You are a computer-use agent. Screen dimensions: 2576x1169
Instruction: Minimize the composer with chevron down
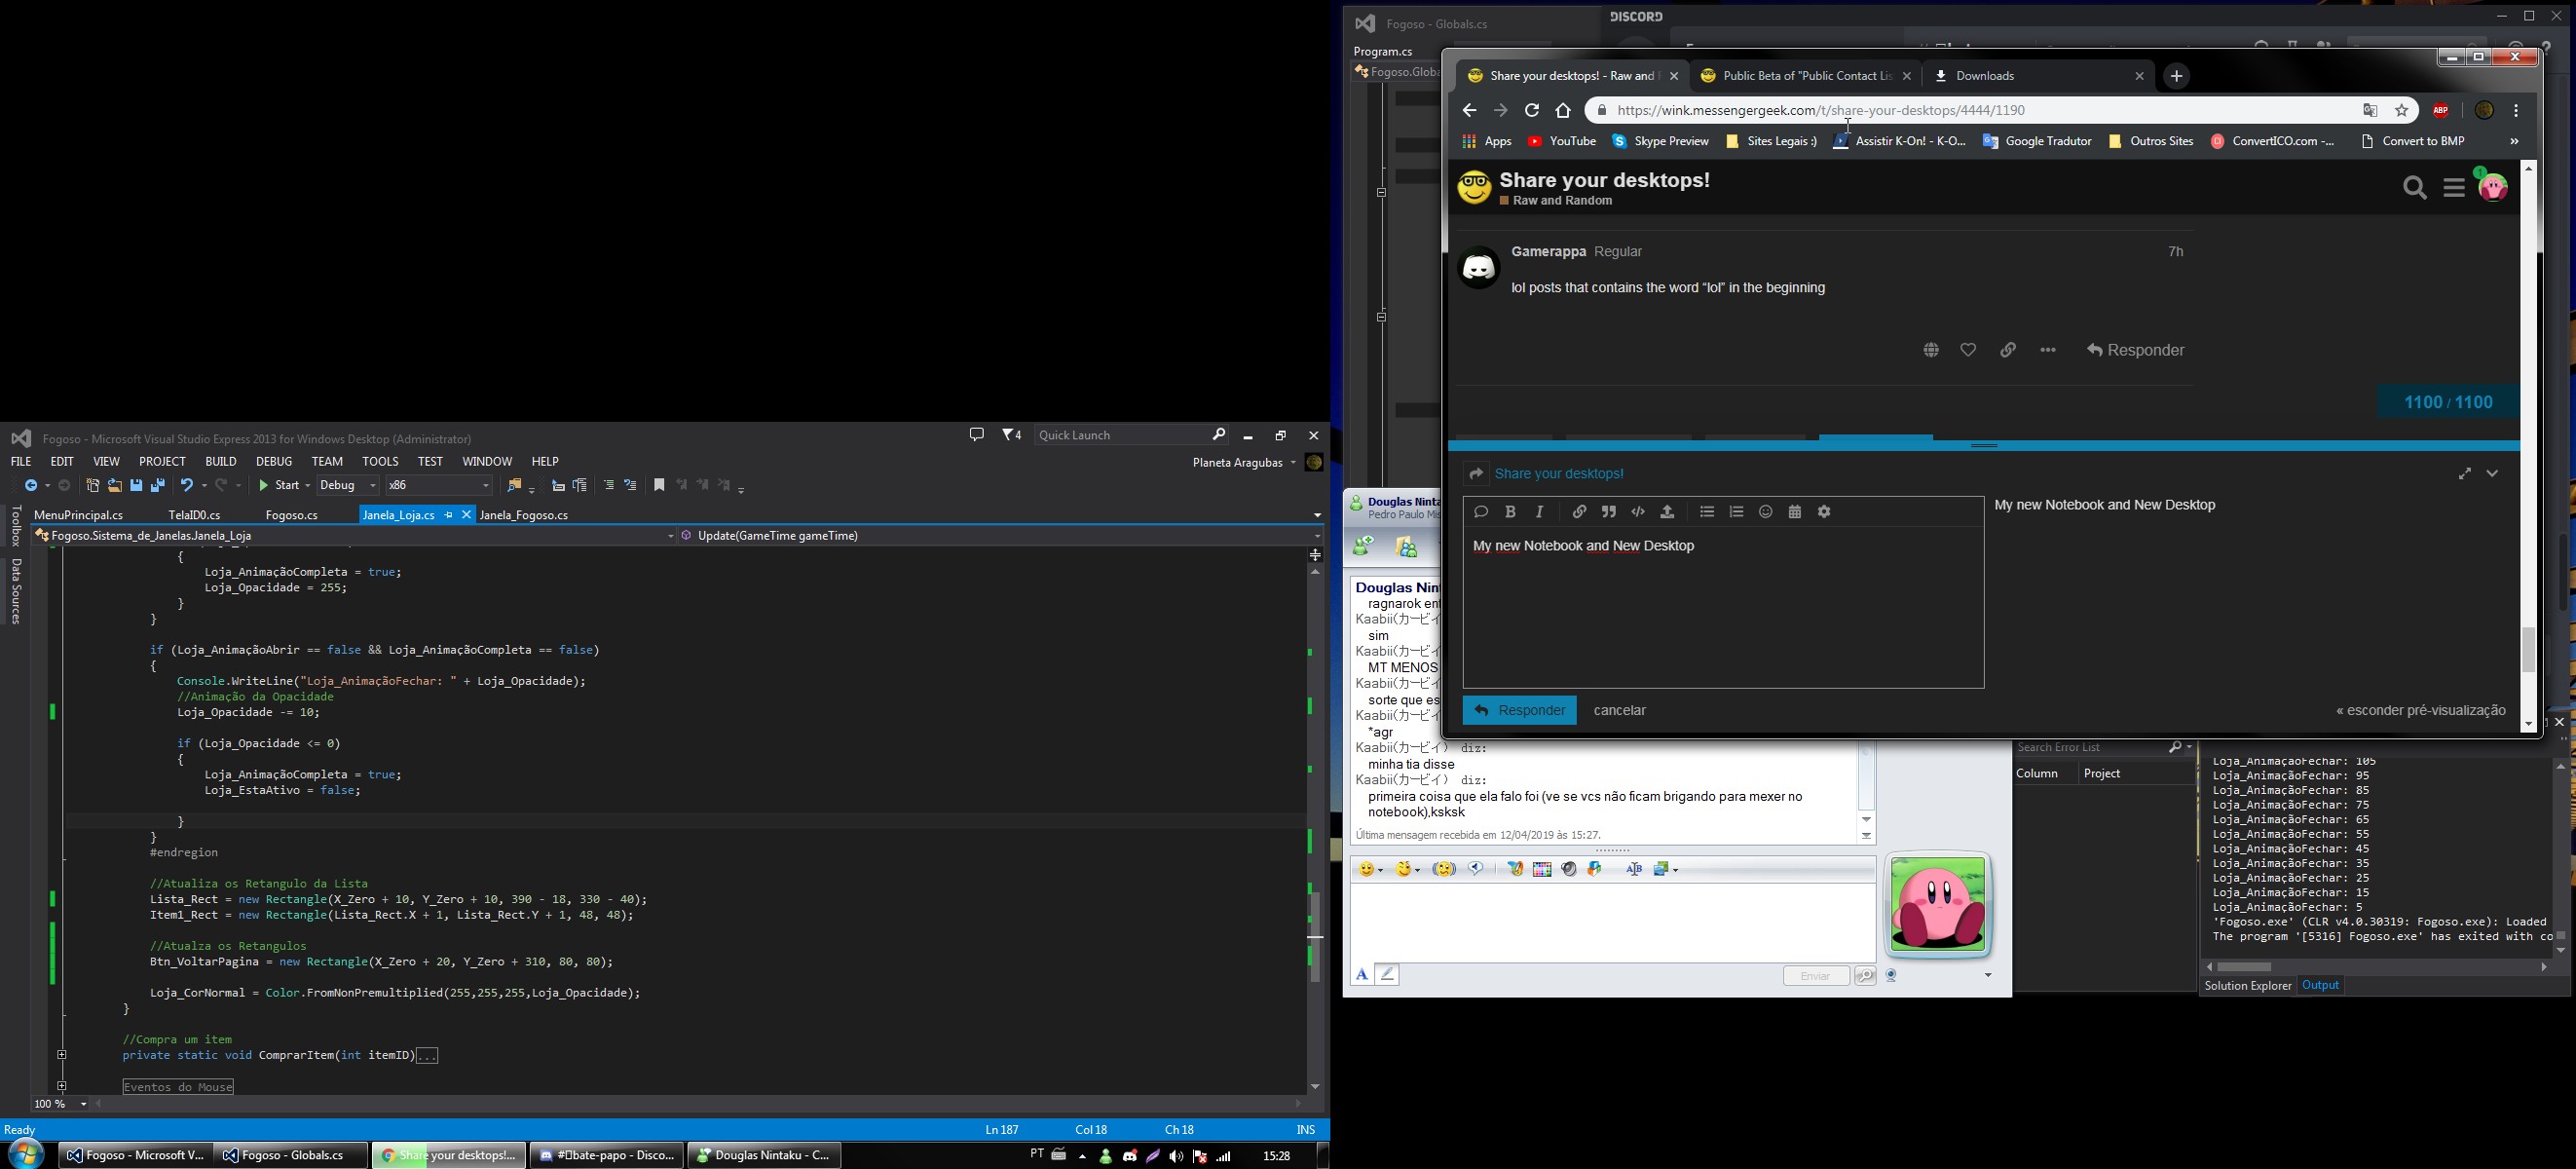point(2492,474)
